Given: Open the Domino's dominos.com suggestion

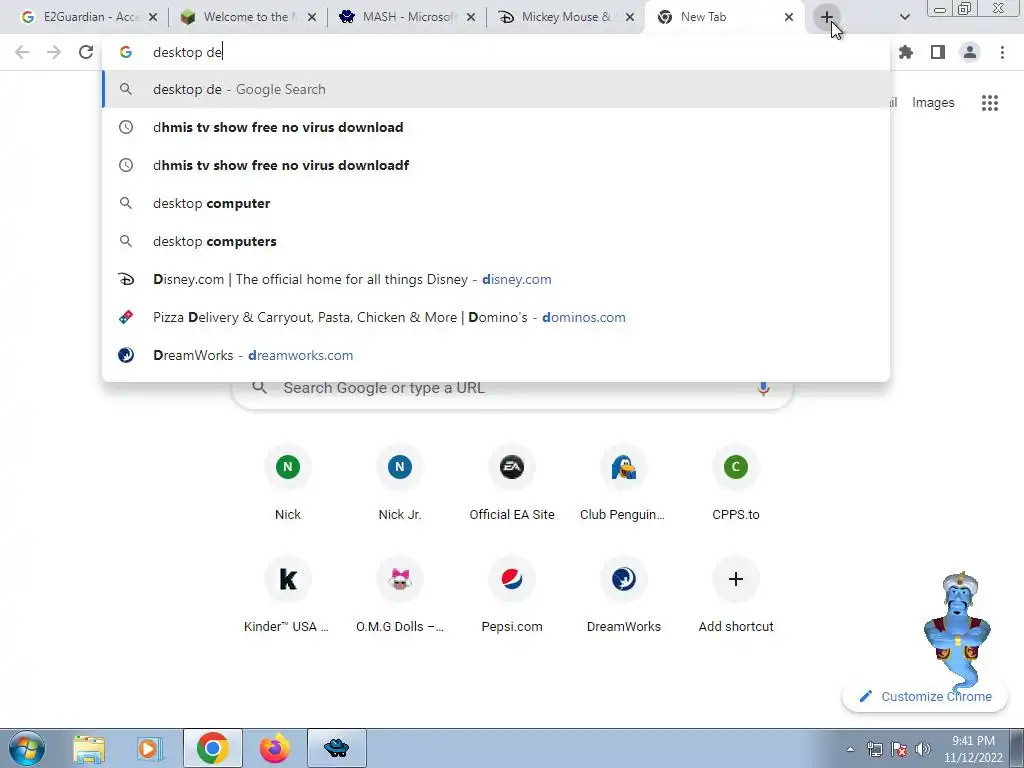Looking at the screenshot, I should point(496,317).
